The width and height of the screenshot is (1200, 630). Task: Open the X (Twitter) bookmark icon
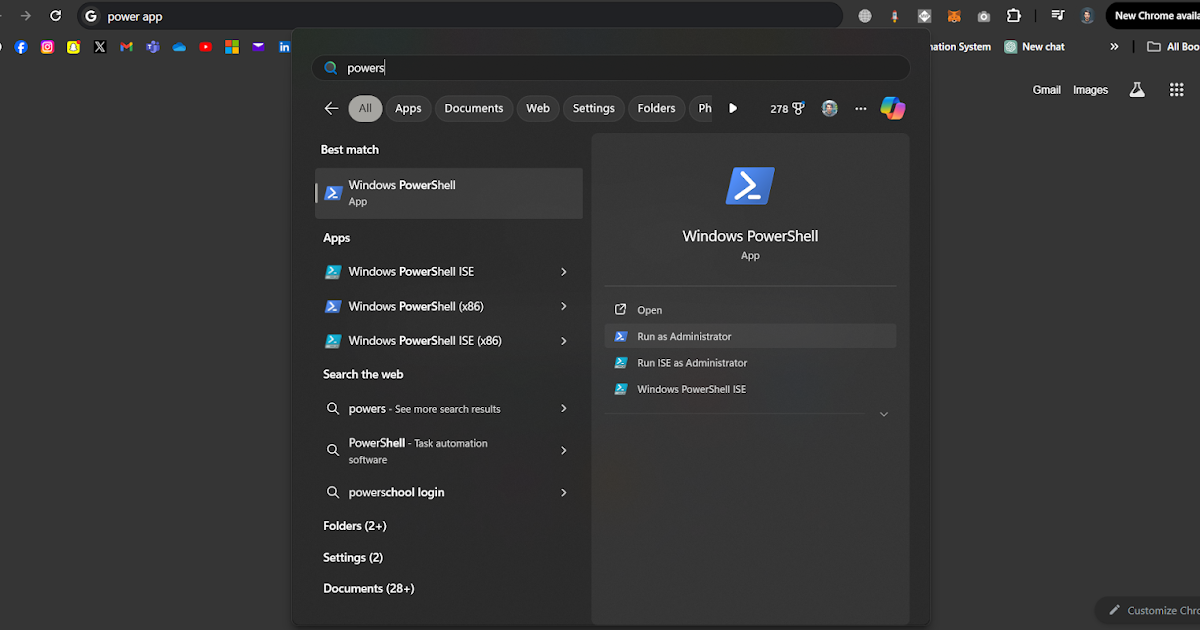100,47
